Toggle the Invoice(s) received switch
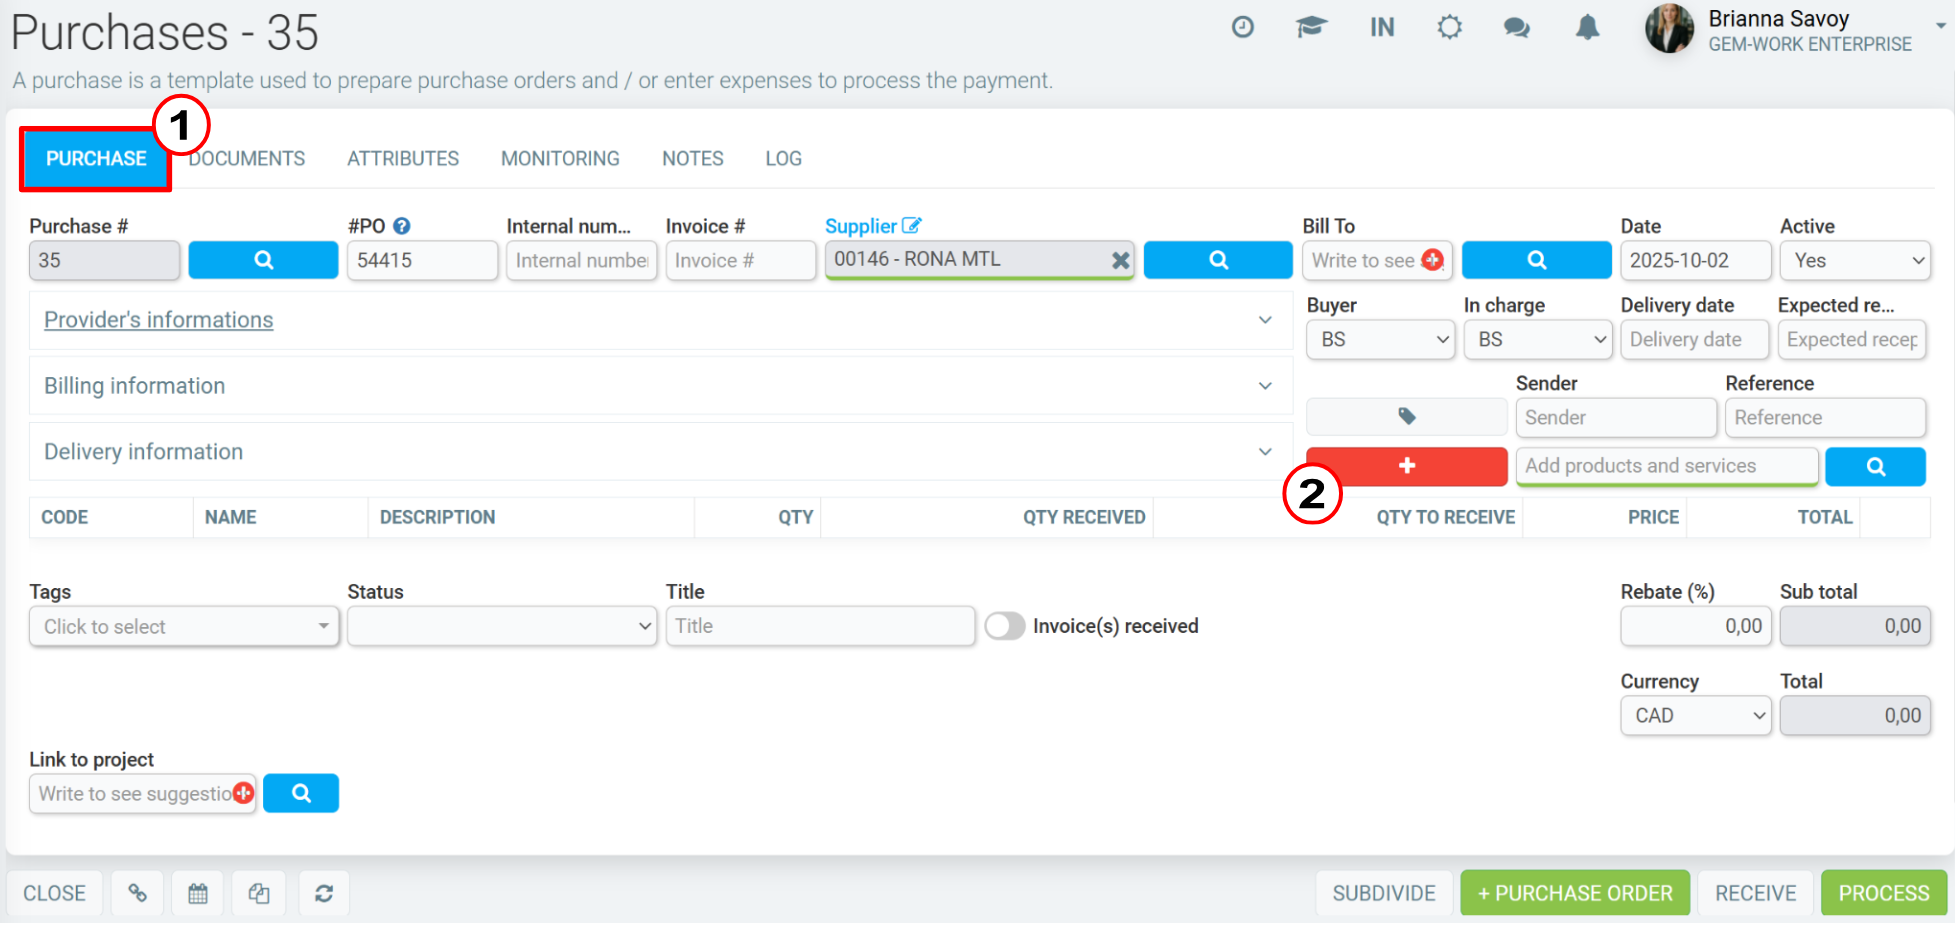The width and height of the screenshot is (1955, 925). coord(1005,626)
